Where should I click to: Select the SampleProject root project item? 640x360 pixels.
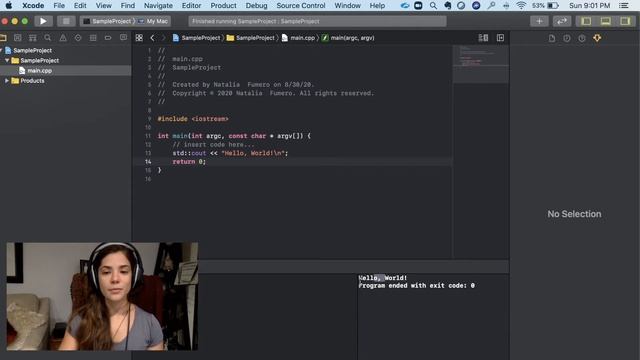click(x=33, y=50)
